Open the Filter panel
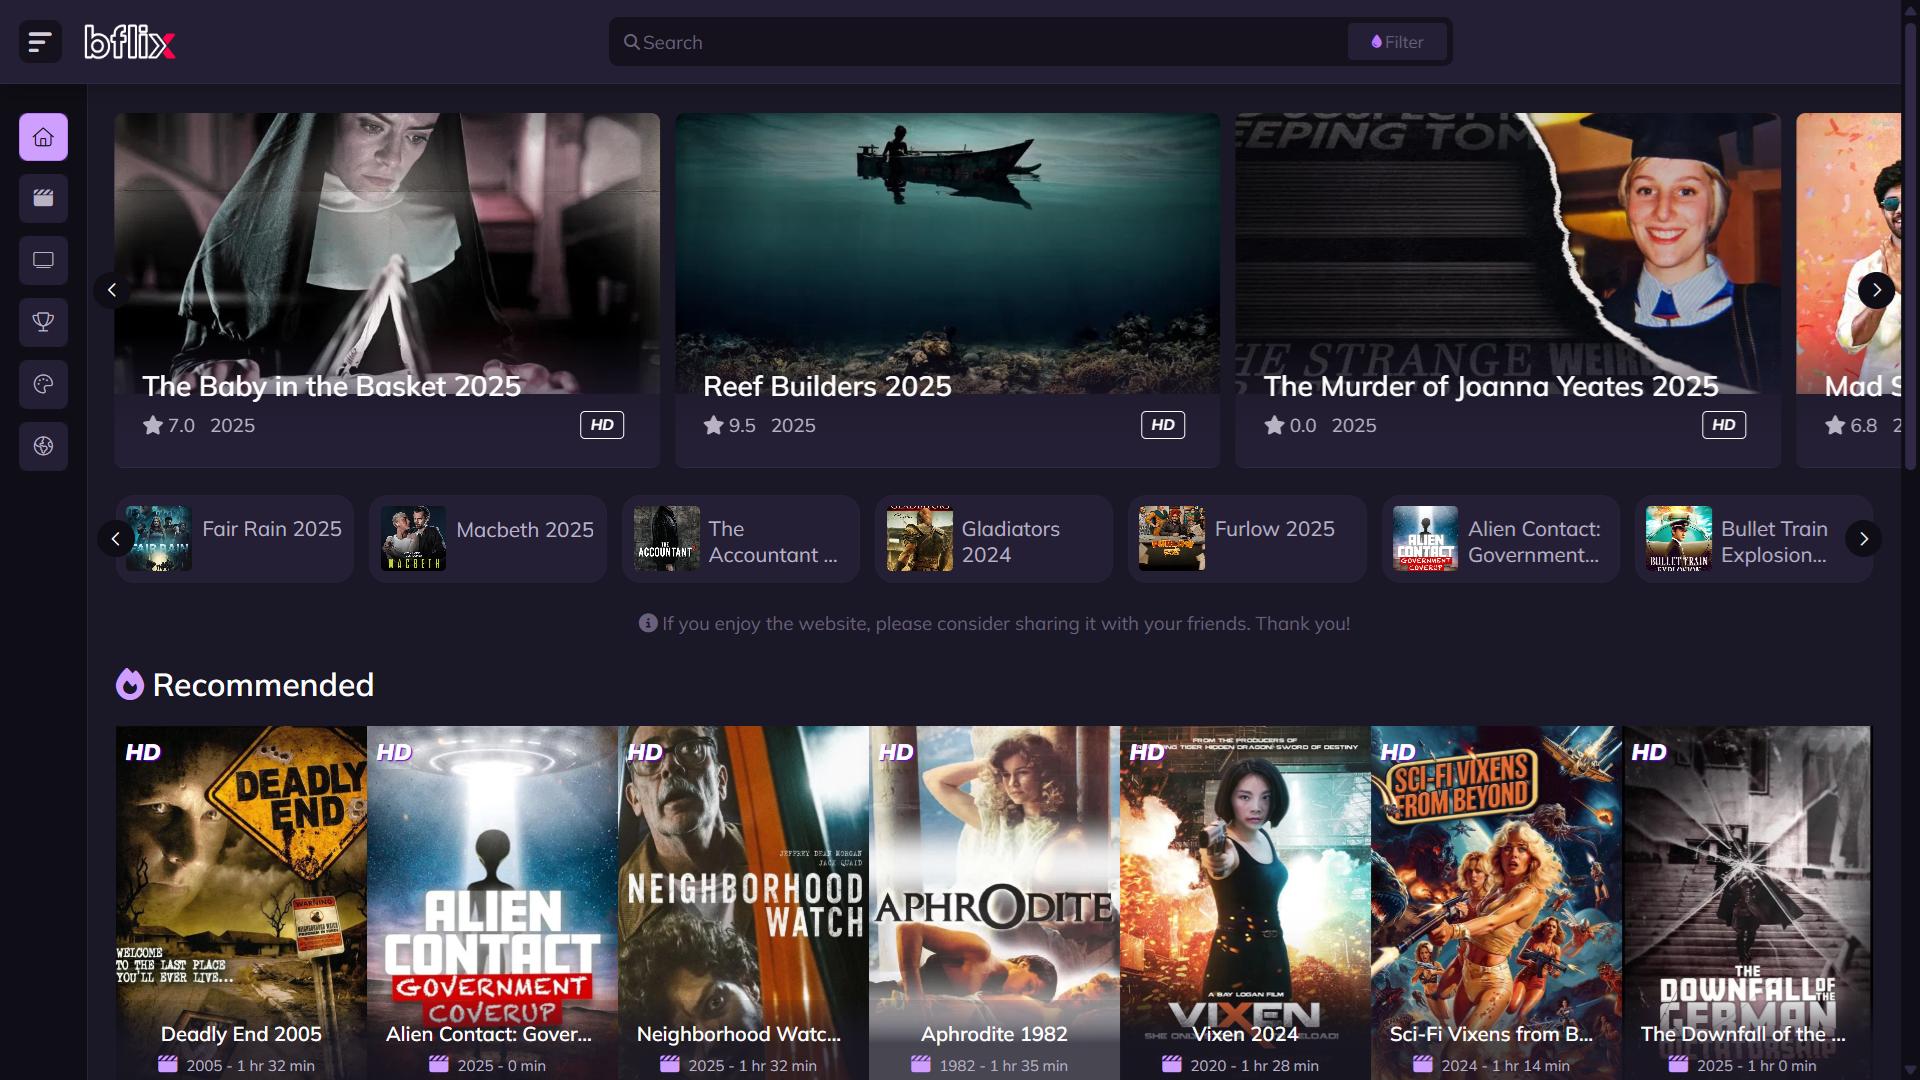This screenshot has height=1080, width=1920. tap(1396, 42)
